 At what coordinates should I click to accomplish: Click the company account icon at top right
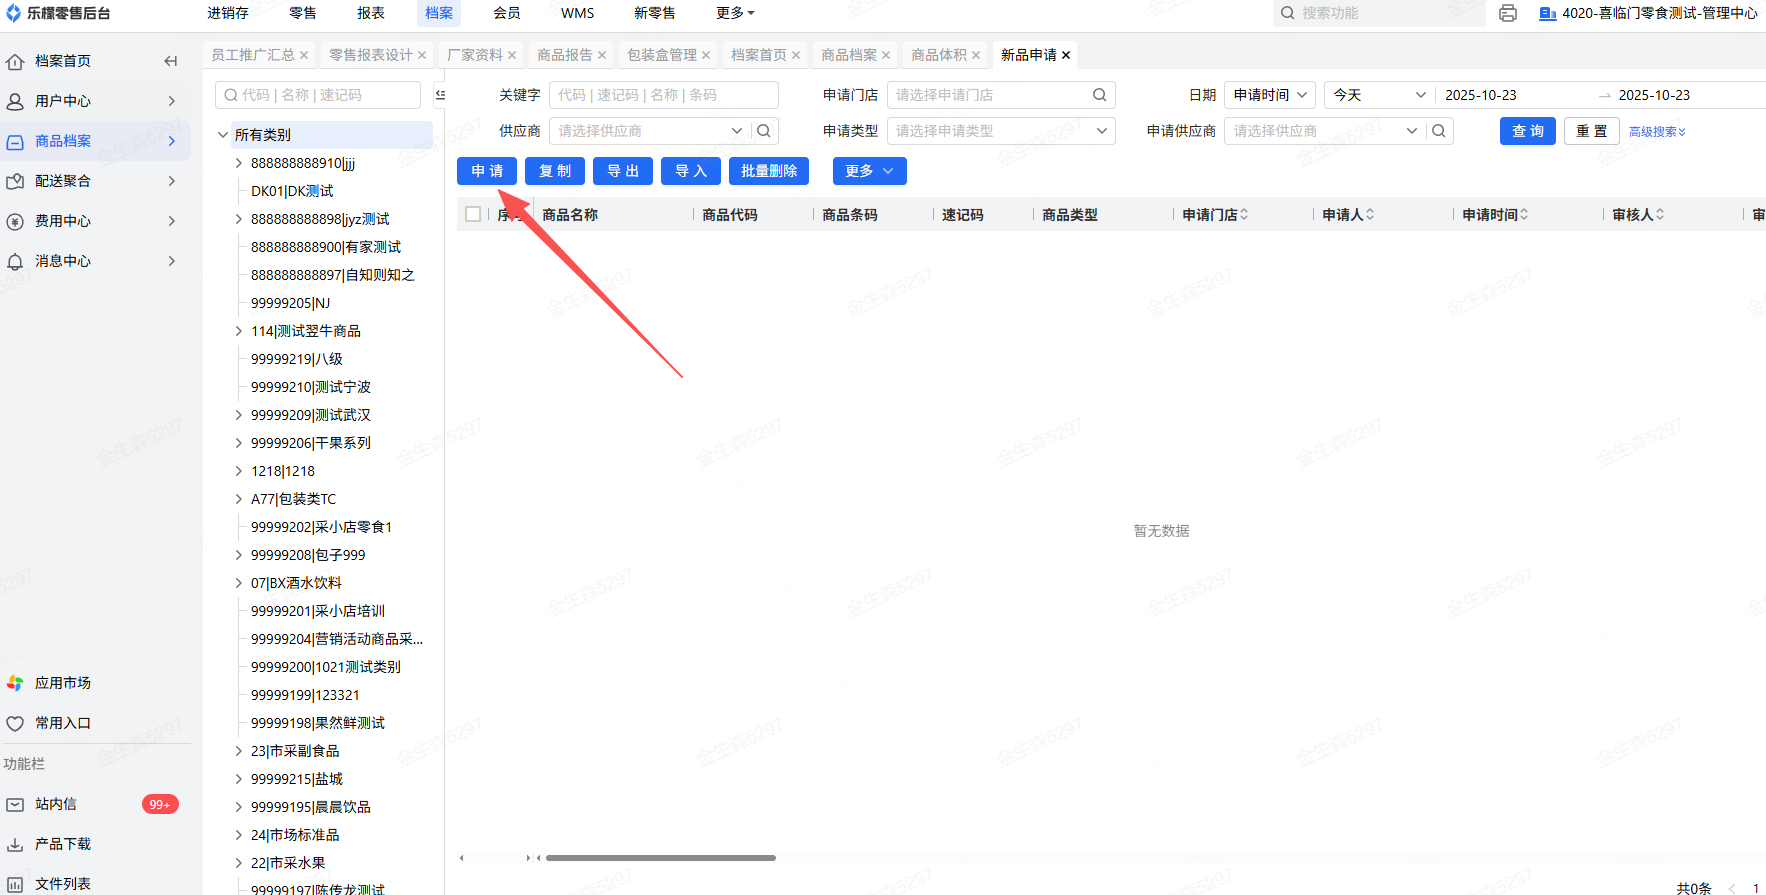click(x=1547, y=13)
